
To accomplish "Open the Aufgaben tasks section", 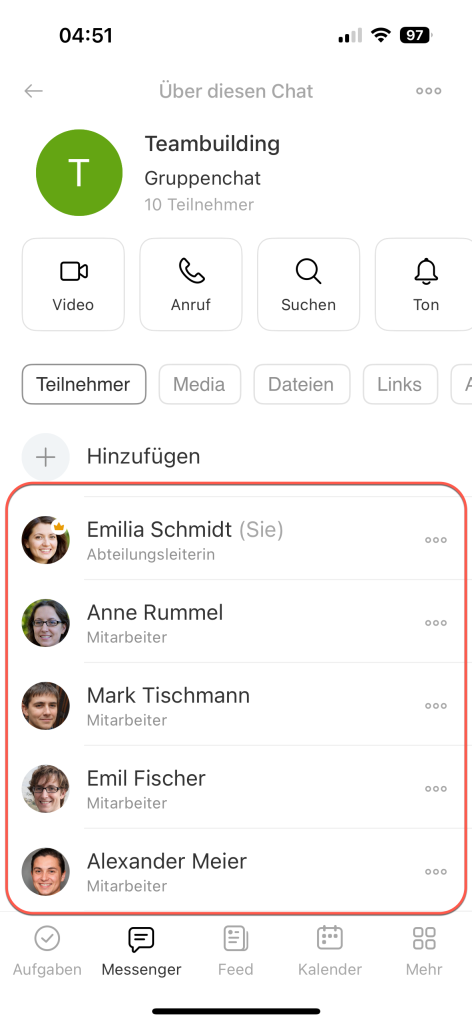I will click(47, 951).
